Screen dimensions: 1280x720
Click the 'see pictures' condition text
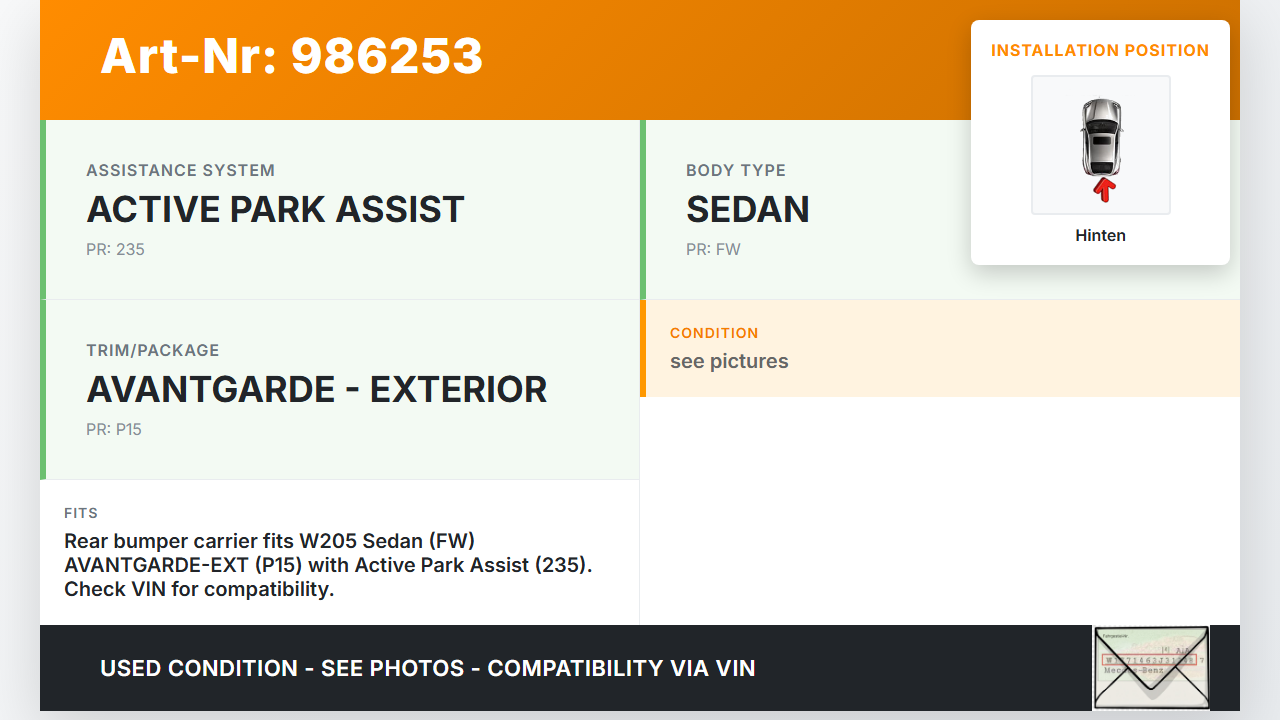[x=729, y=362]
